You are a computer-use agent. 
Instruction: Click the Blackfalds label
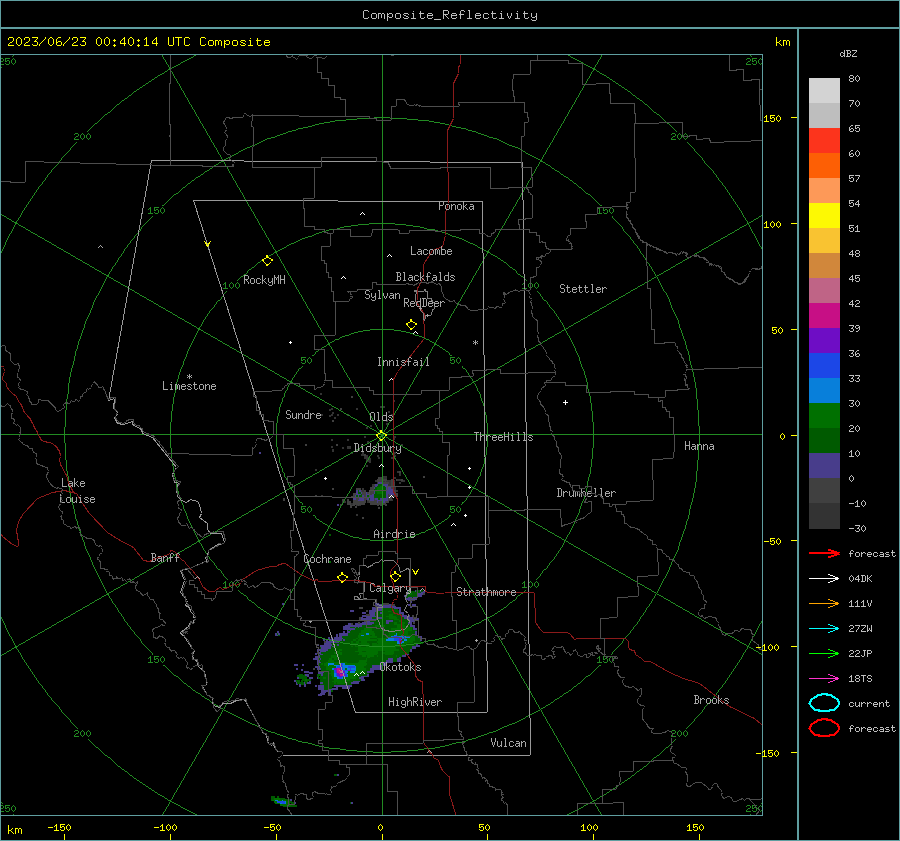tap(425, 277)
